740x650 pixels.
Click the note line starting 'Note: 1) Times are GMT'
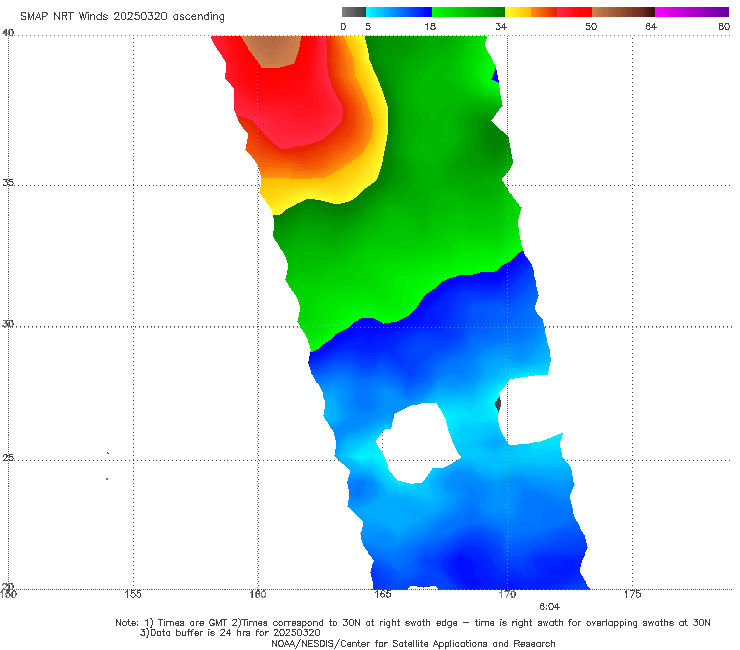tap(412, 623)
